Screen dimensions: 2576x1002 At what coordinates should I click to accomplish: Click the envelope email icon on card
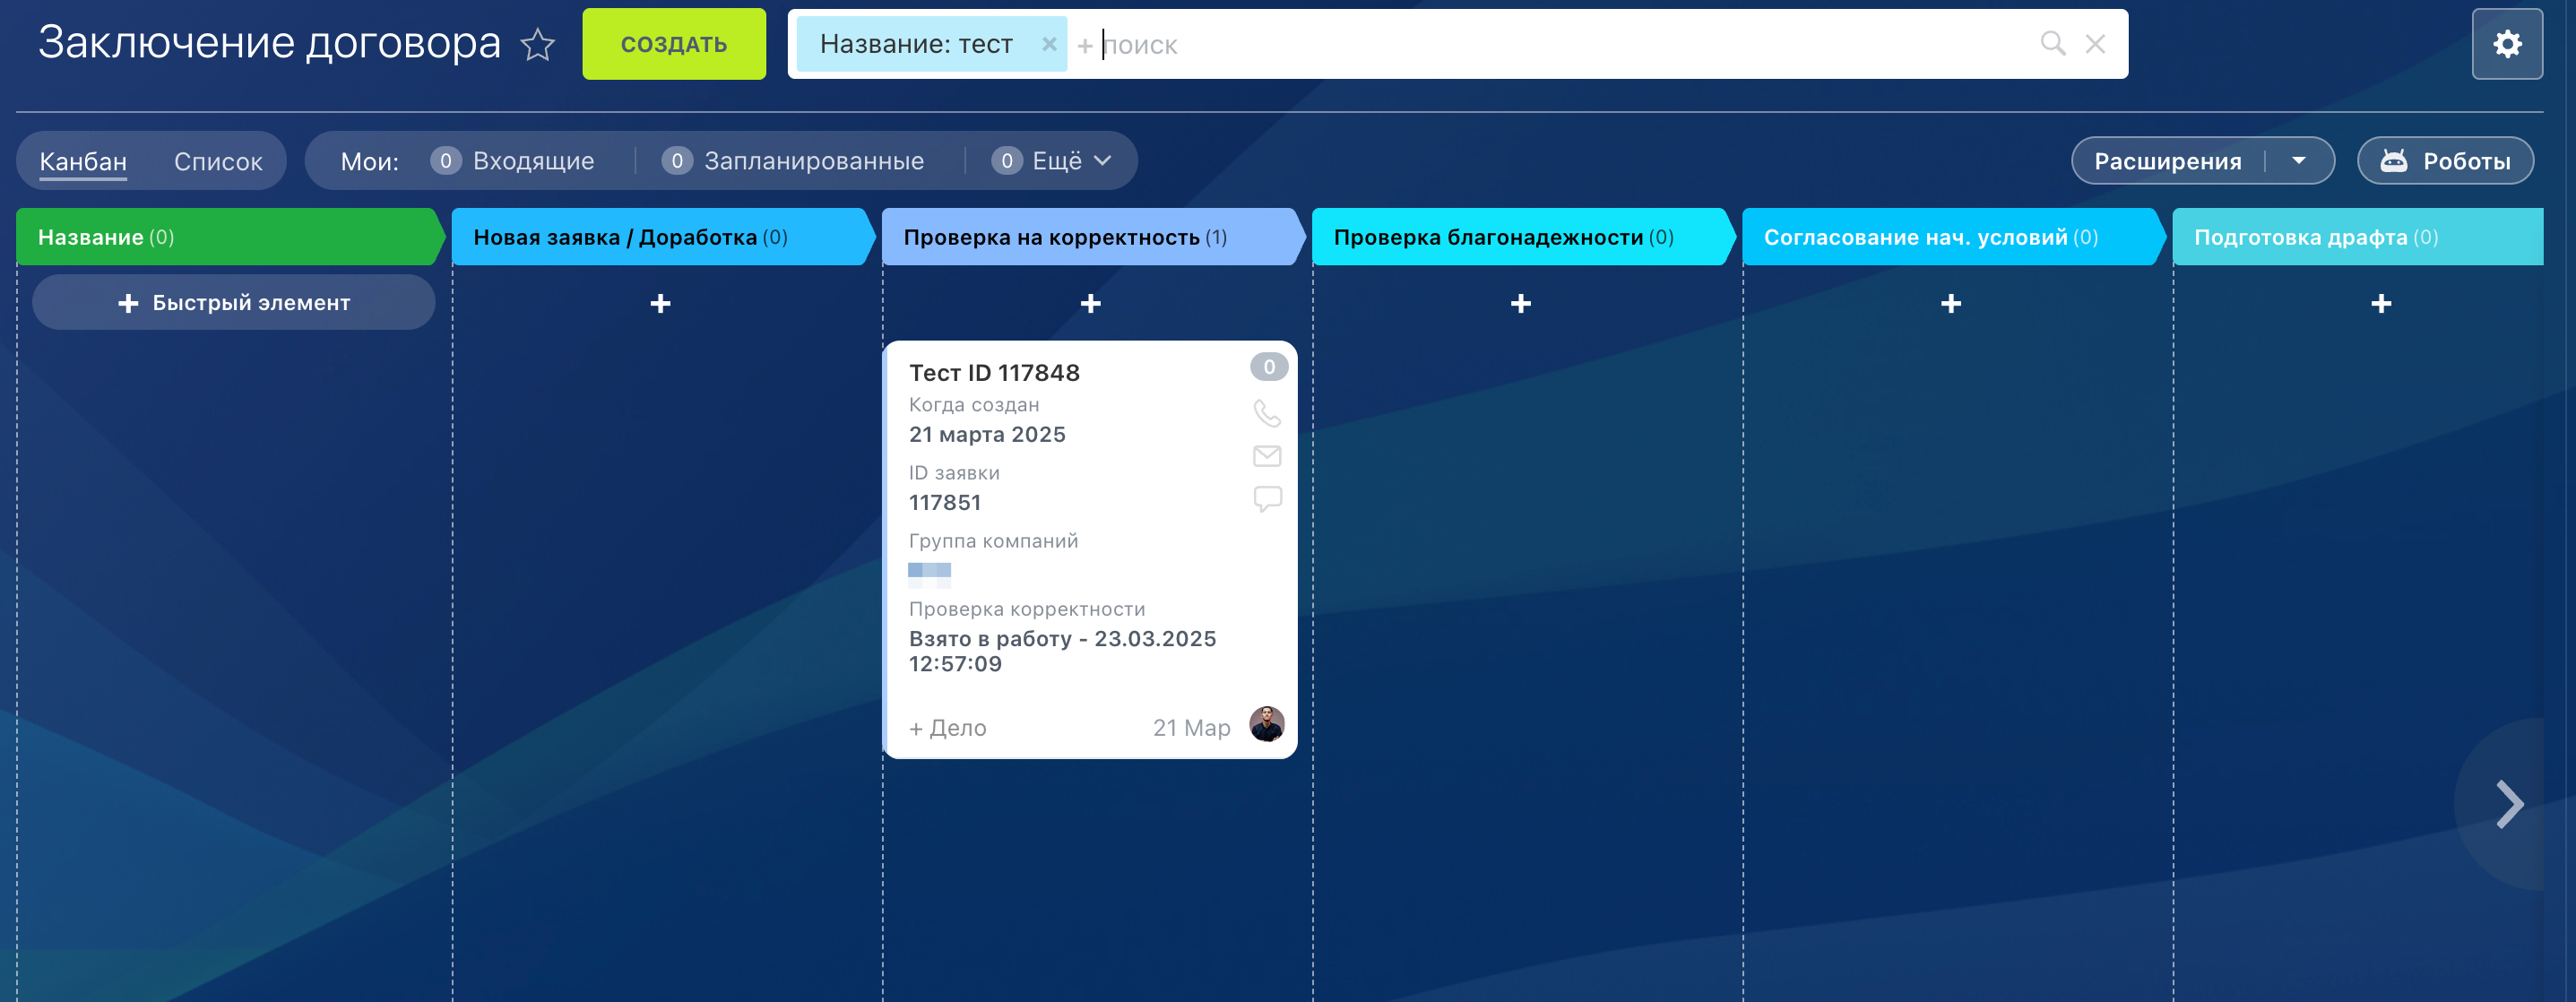tap(1266, 456)
